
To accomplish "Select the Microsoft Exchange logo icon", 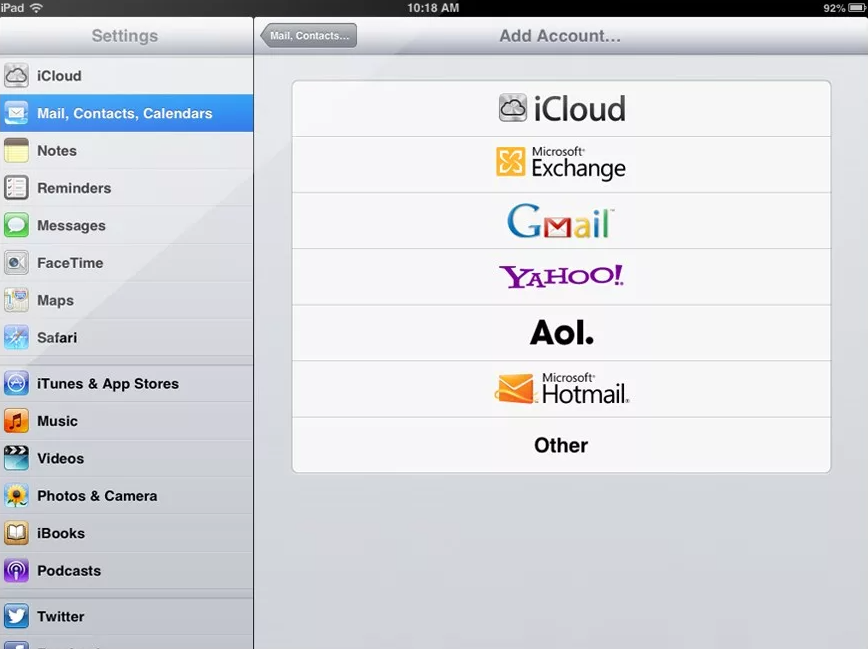I will [x=510, y=161].
